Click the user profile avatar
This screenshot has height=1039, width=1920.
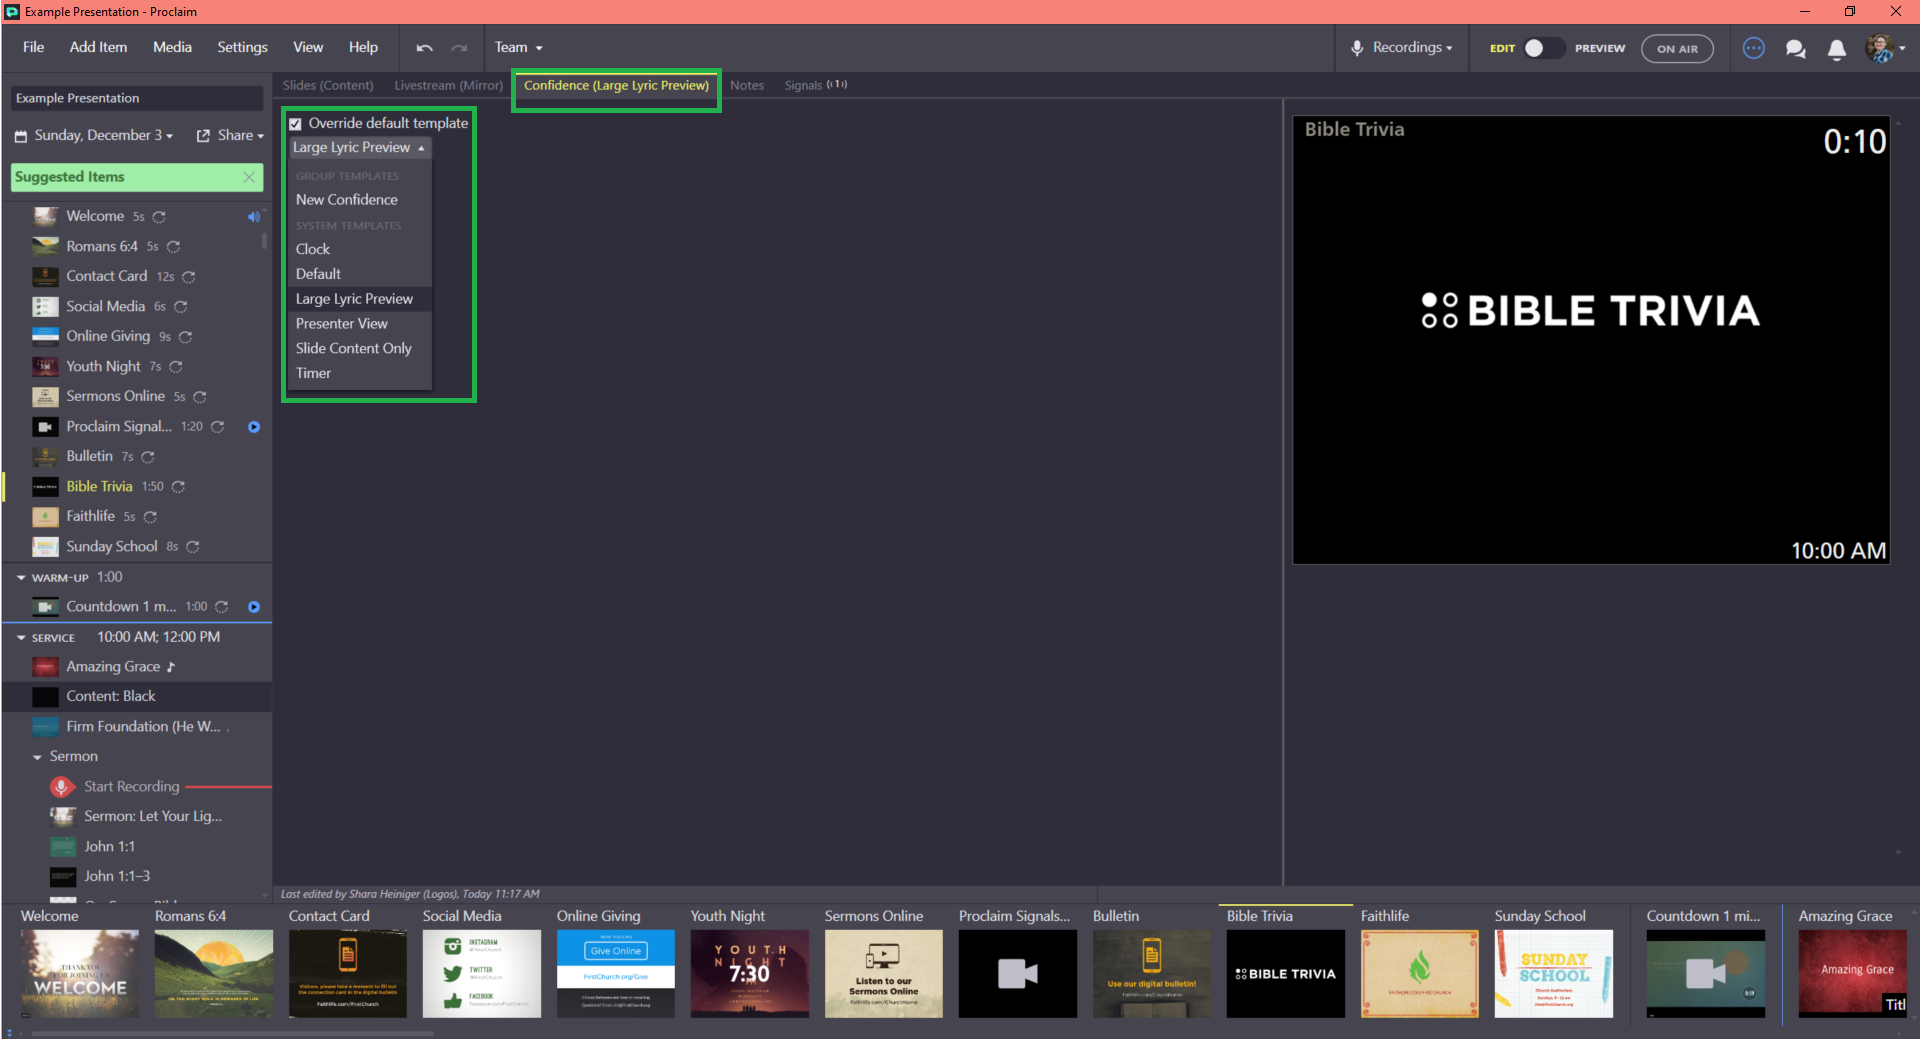[1879, 48]
